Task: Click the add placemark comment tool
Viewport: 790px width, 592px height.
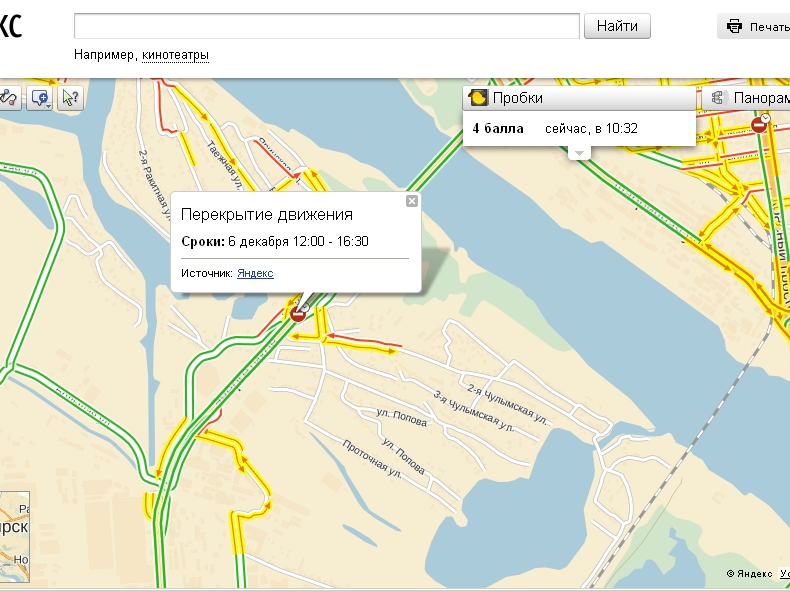Action: 38,97
